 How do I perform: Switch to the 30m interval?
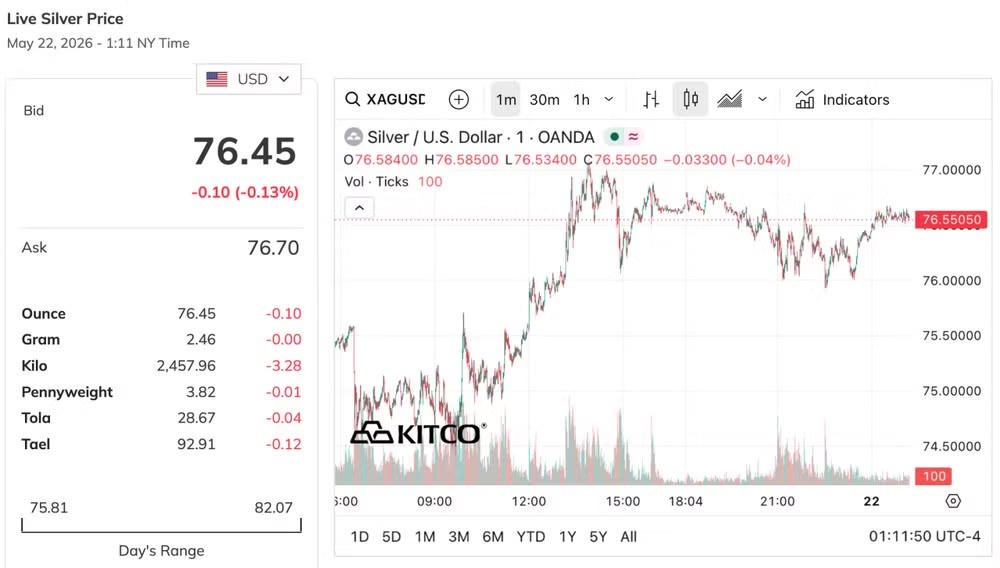(x=544, y=99)
